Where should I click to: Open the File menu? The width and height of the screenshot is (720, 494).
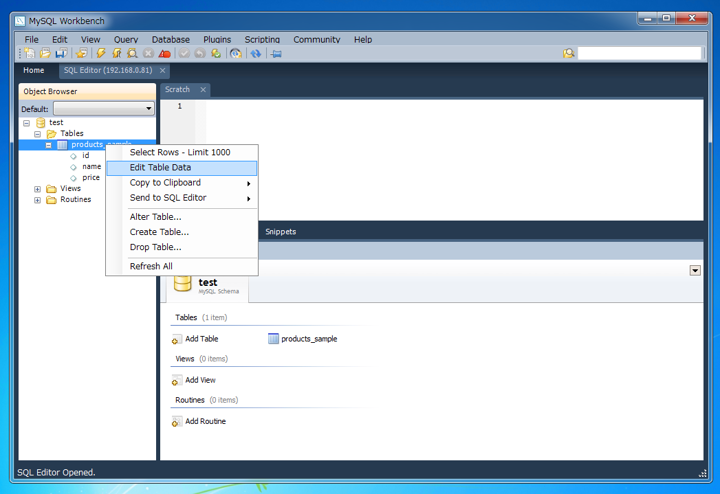(x=32, y=39)
